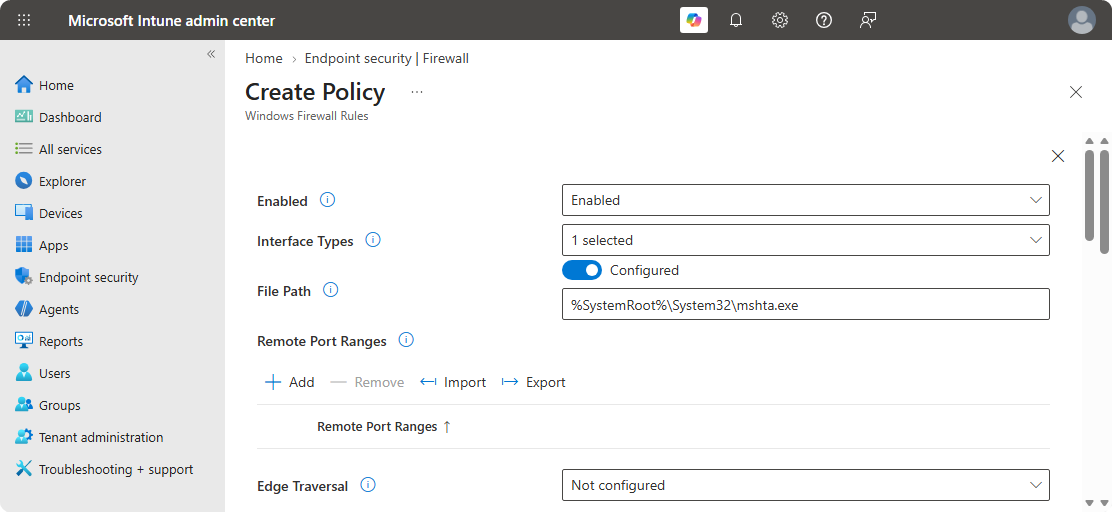Click Remove for remote port ranges
The height and width of the screenshot is (512, 1112).
pos(367,382)
